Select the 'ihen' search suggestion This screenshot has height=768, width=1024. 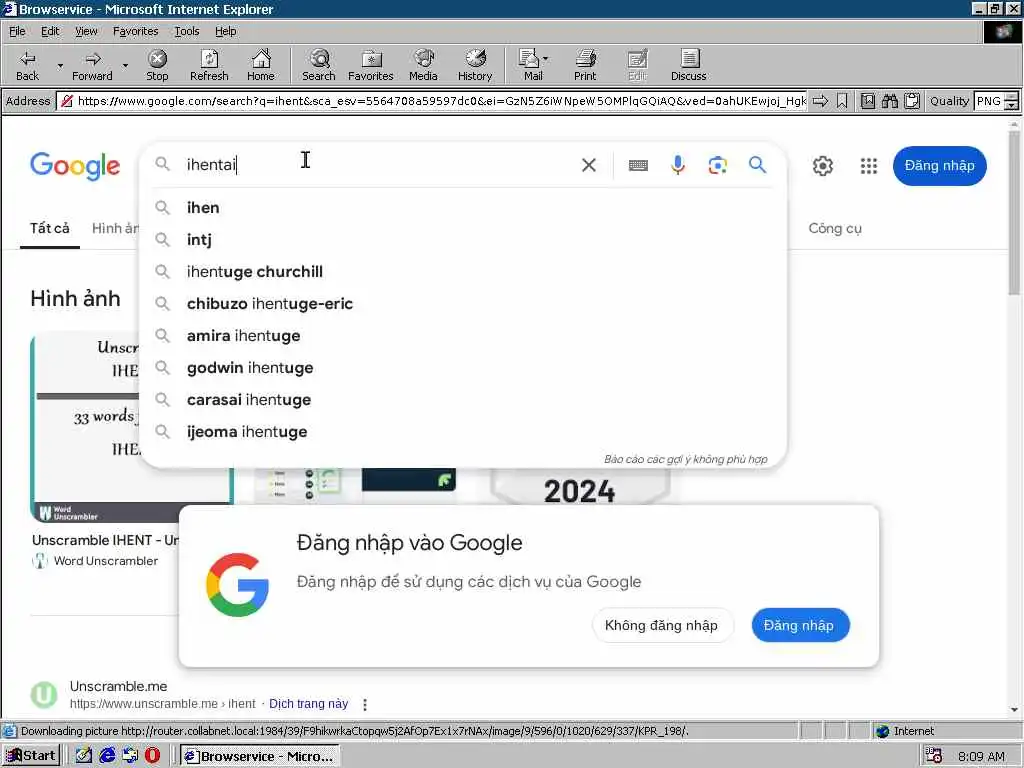(462, 208)
